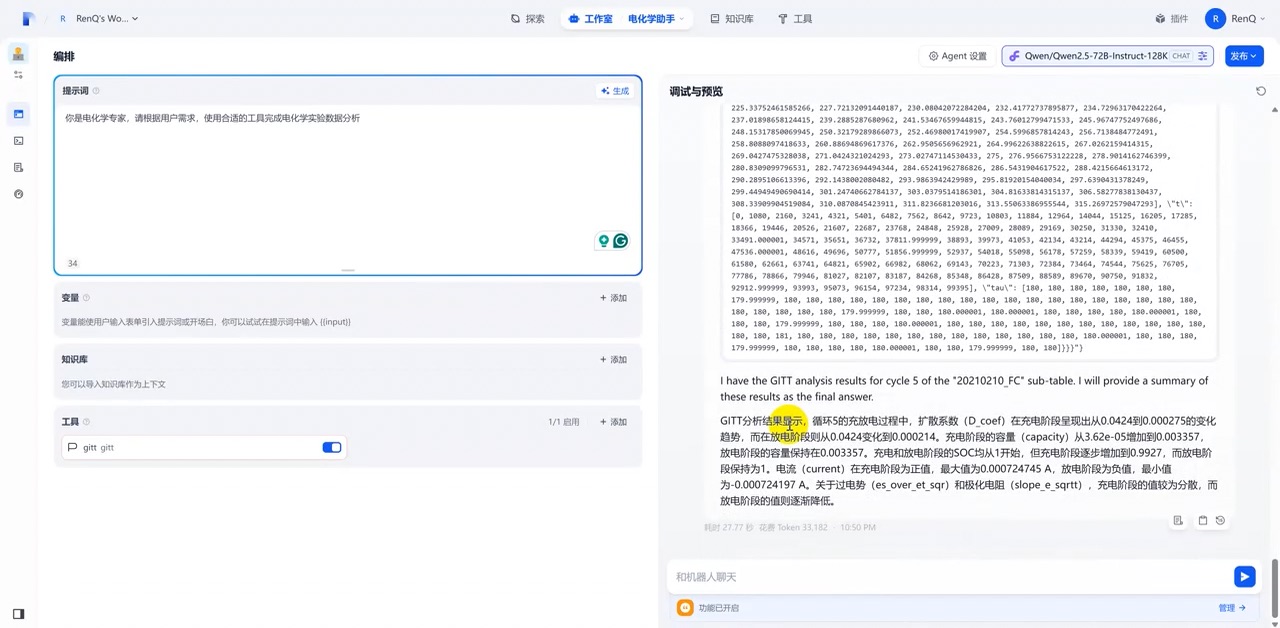1280x628 pixels.
Task: Switch to the 知识库 tab
Action: pyautogui.click(x=731, y=18)
